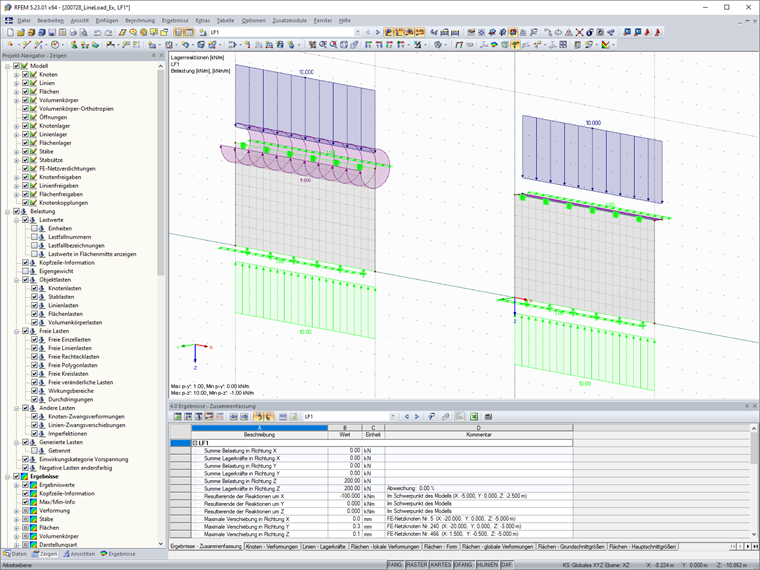Collapse the Modell tree node
Screen dimensions: 760x570
pos(7,66)
